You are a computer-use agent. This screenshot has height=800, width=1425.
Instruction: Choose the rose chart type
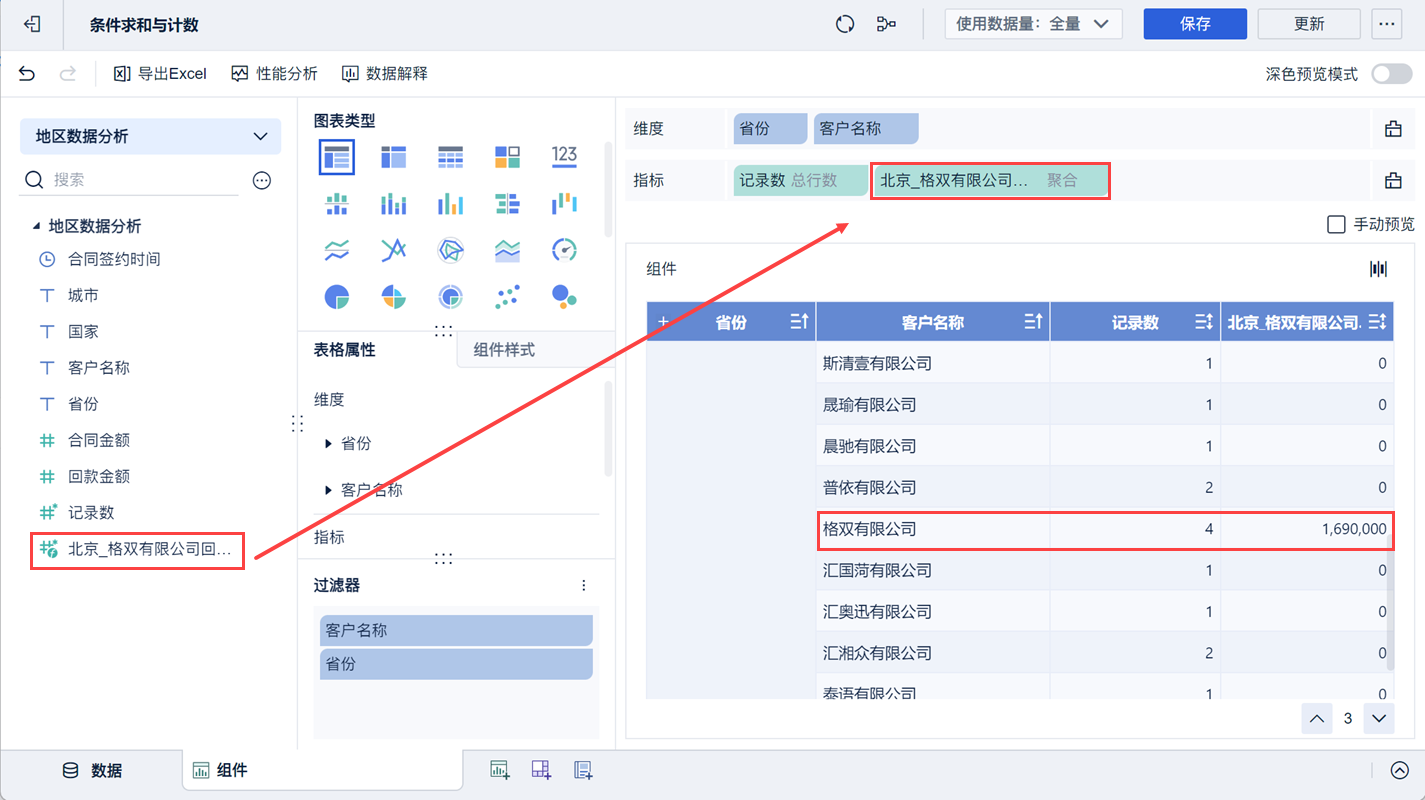tap(393, 297)
